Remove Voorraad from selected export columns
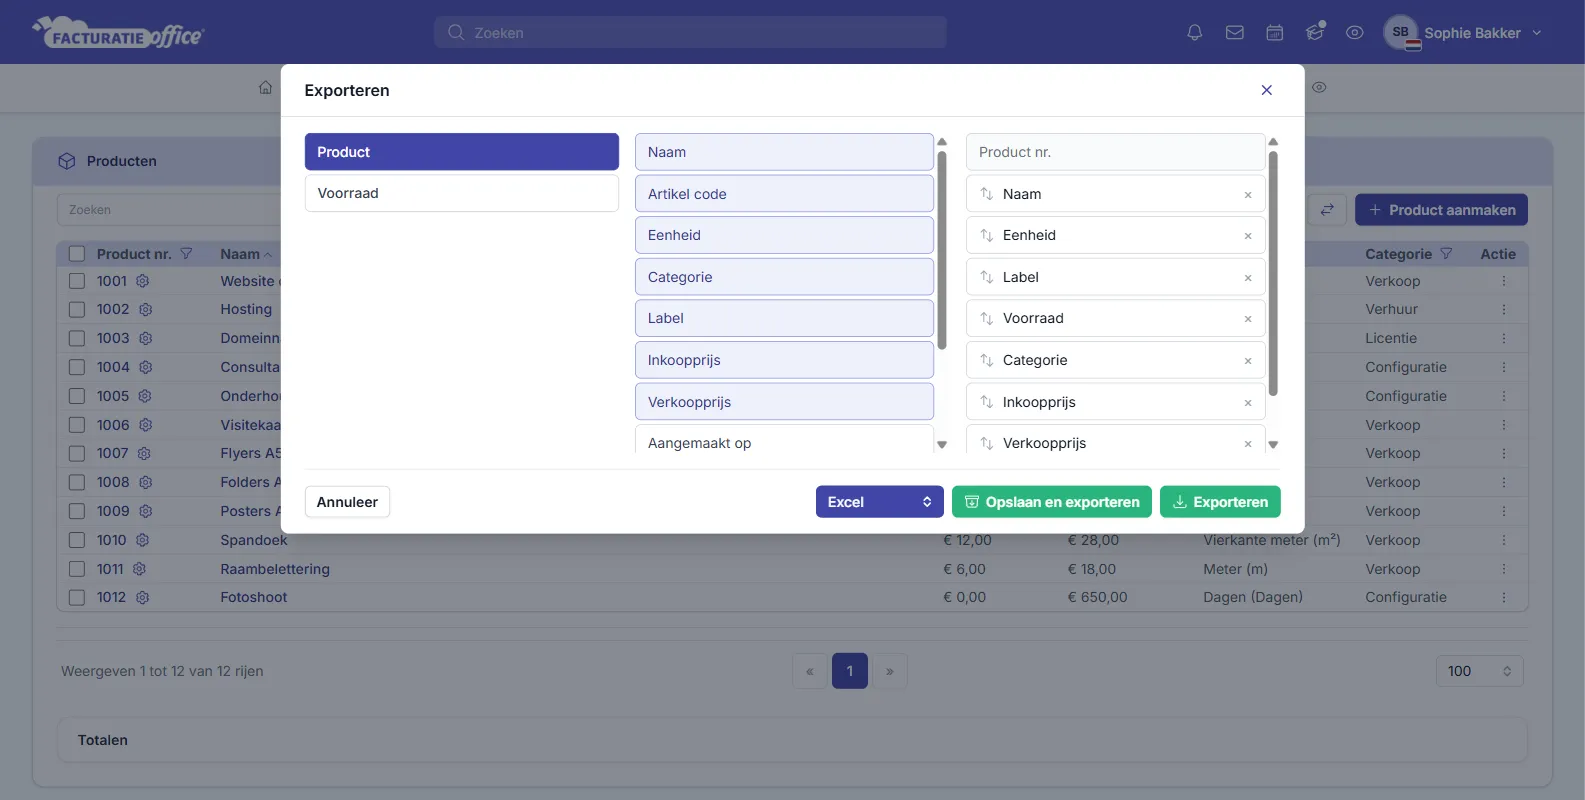This screenshot has height=800, width=1585. (x=1248, y=319)
